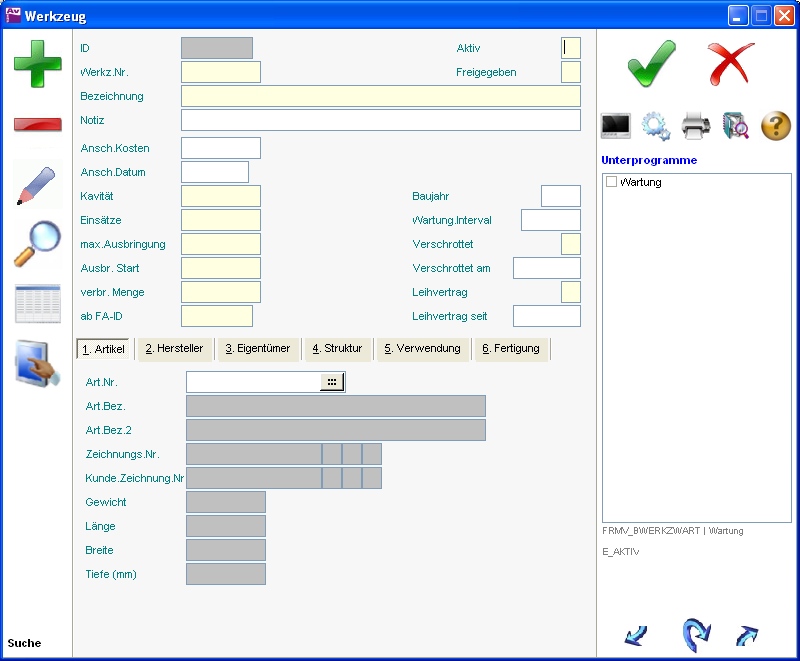The image size is (800, 661).
Task: Open the Fertigung tab
Action: [510, 349]
